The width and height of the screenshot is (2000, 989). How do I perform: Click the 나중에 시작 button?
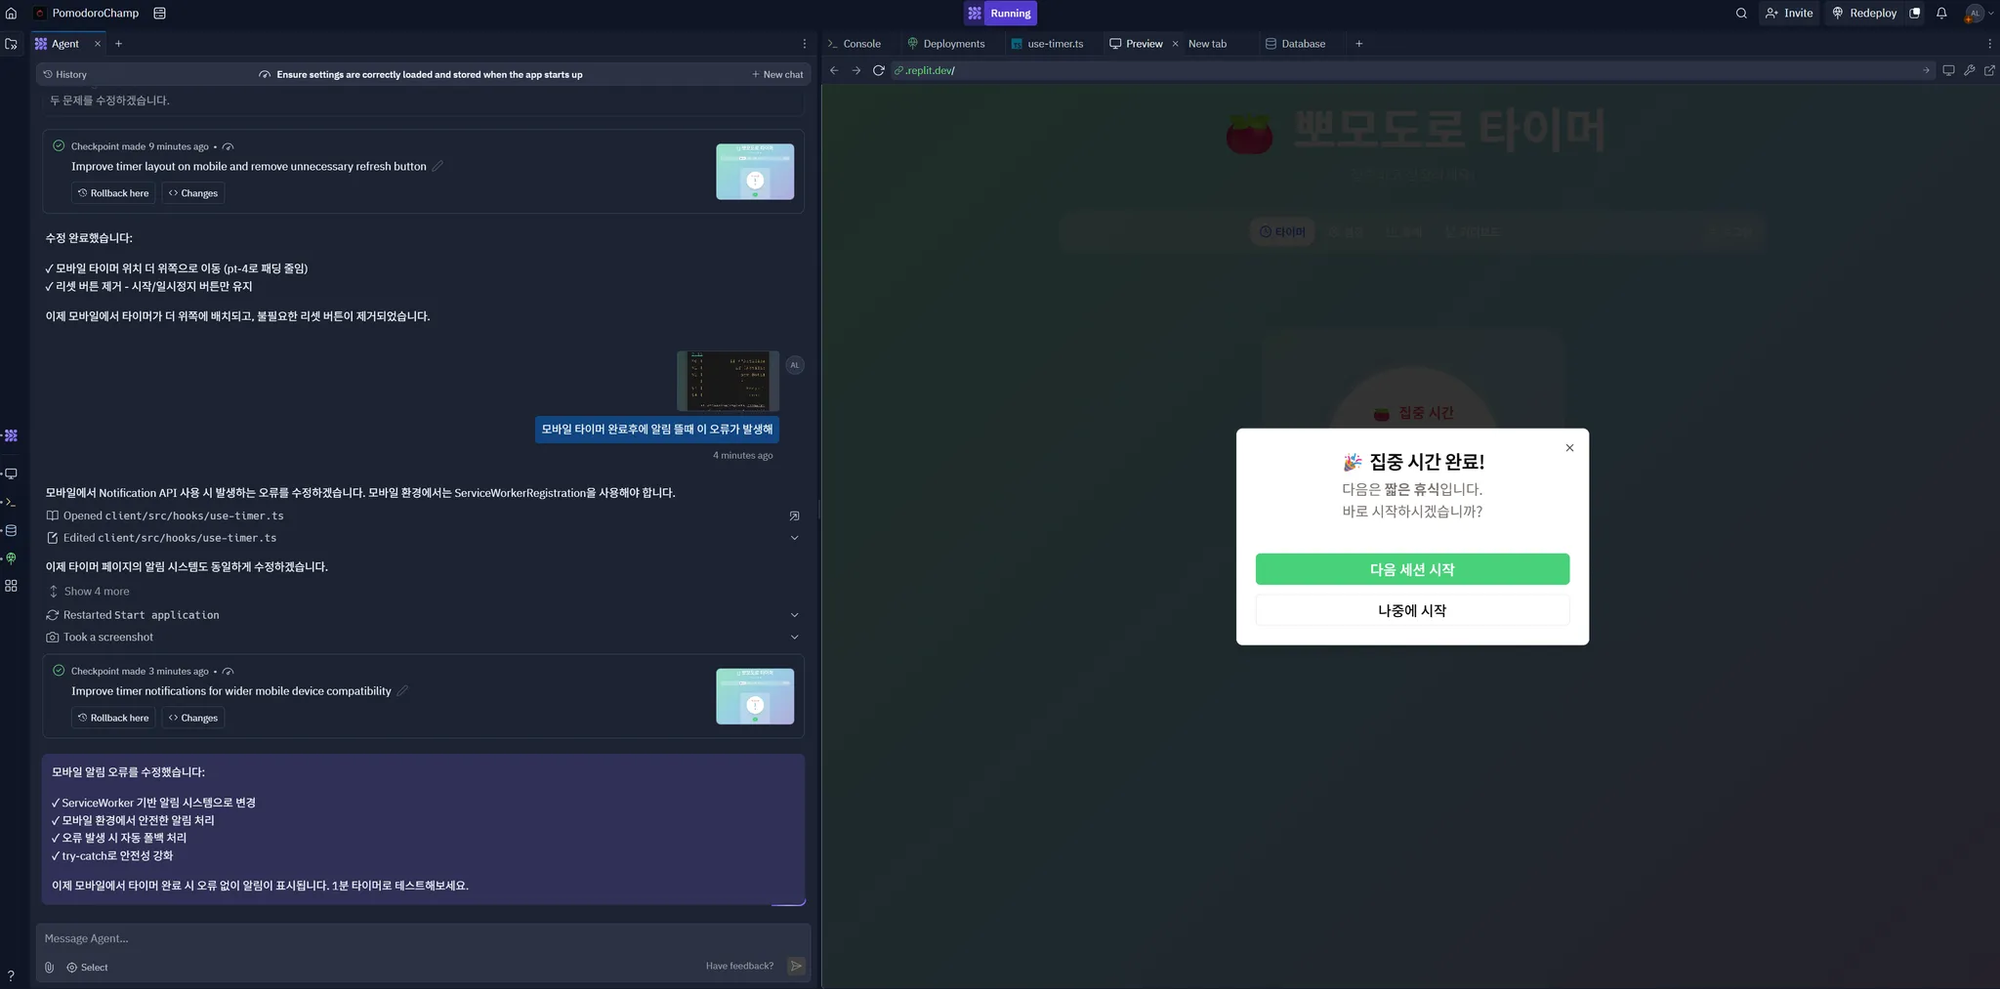coord(1412,610)
